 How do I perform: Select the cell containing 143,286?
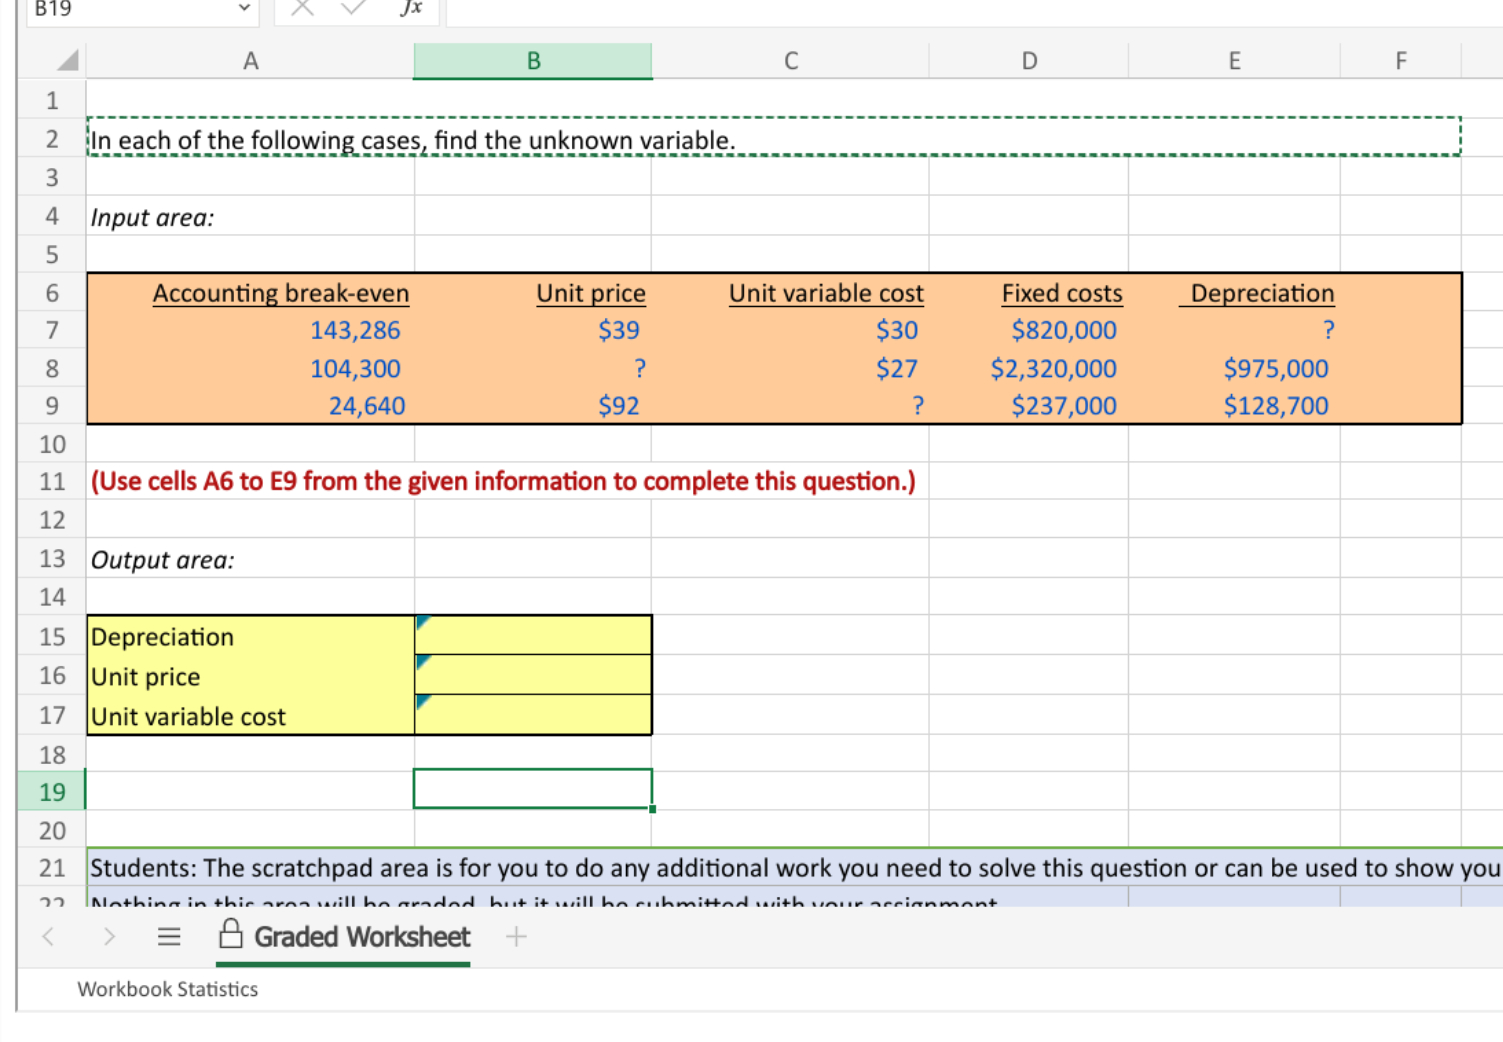[x=250, y=330]
